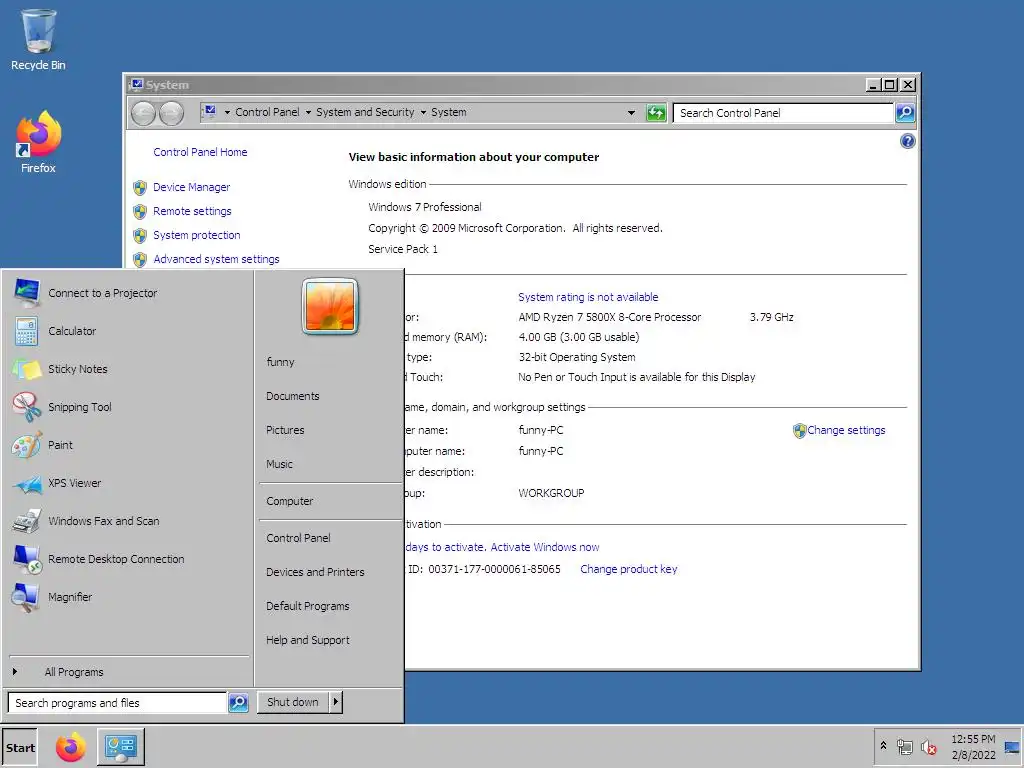Click the muted volume tray icon
Image resolution: width=1024 pixels, height=768 pixels.
928,747
